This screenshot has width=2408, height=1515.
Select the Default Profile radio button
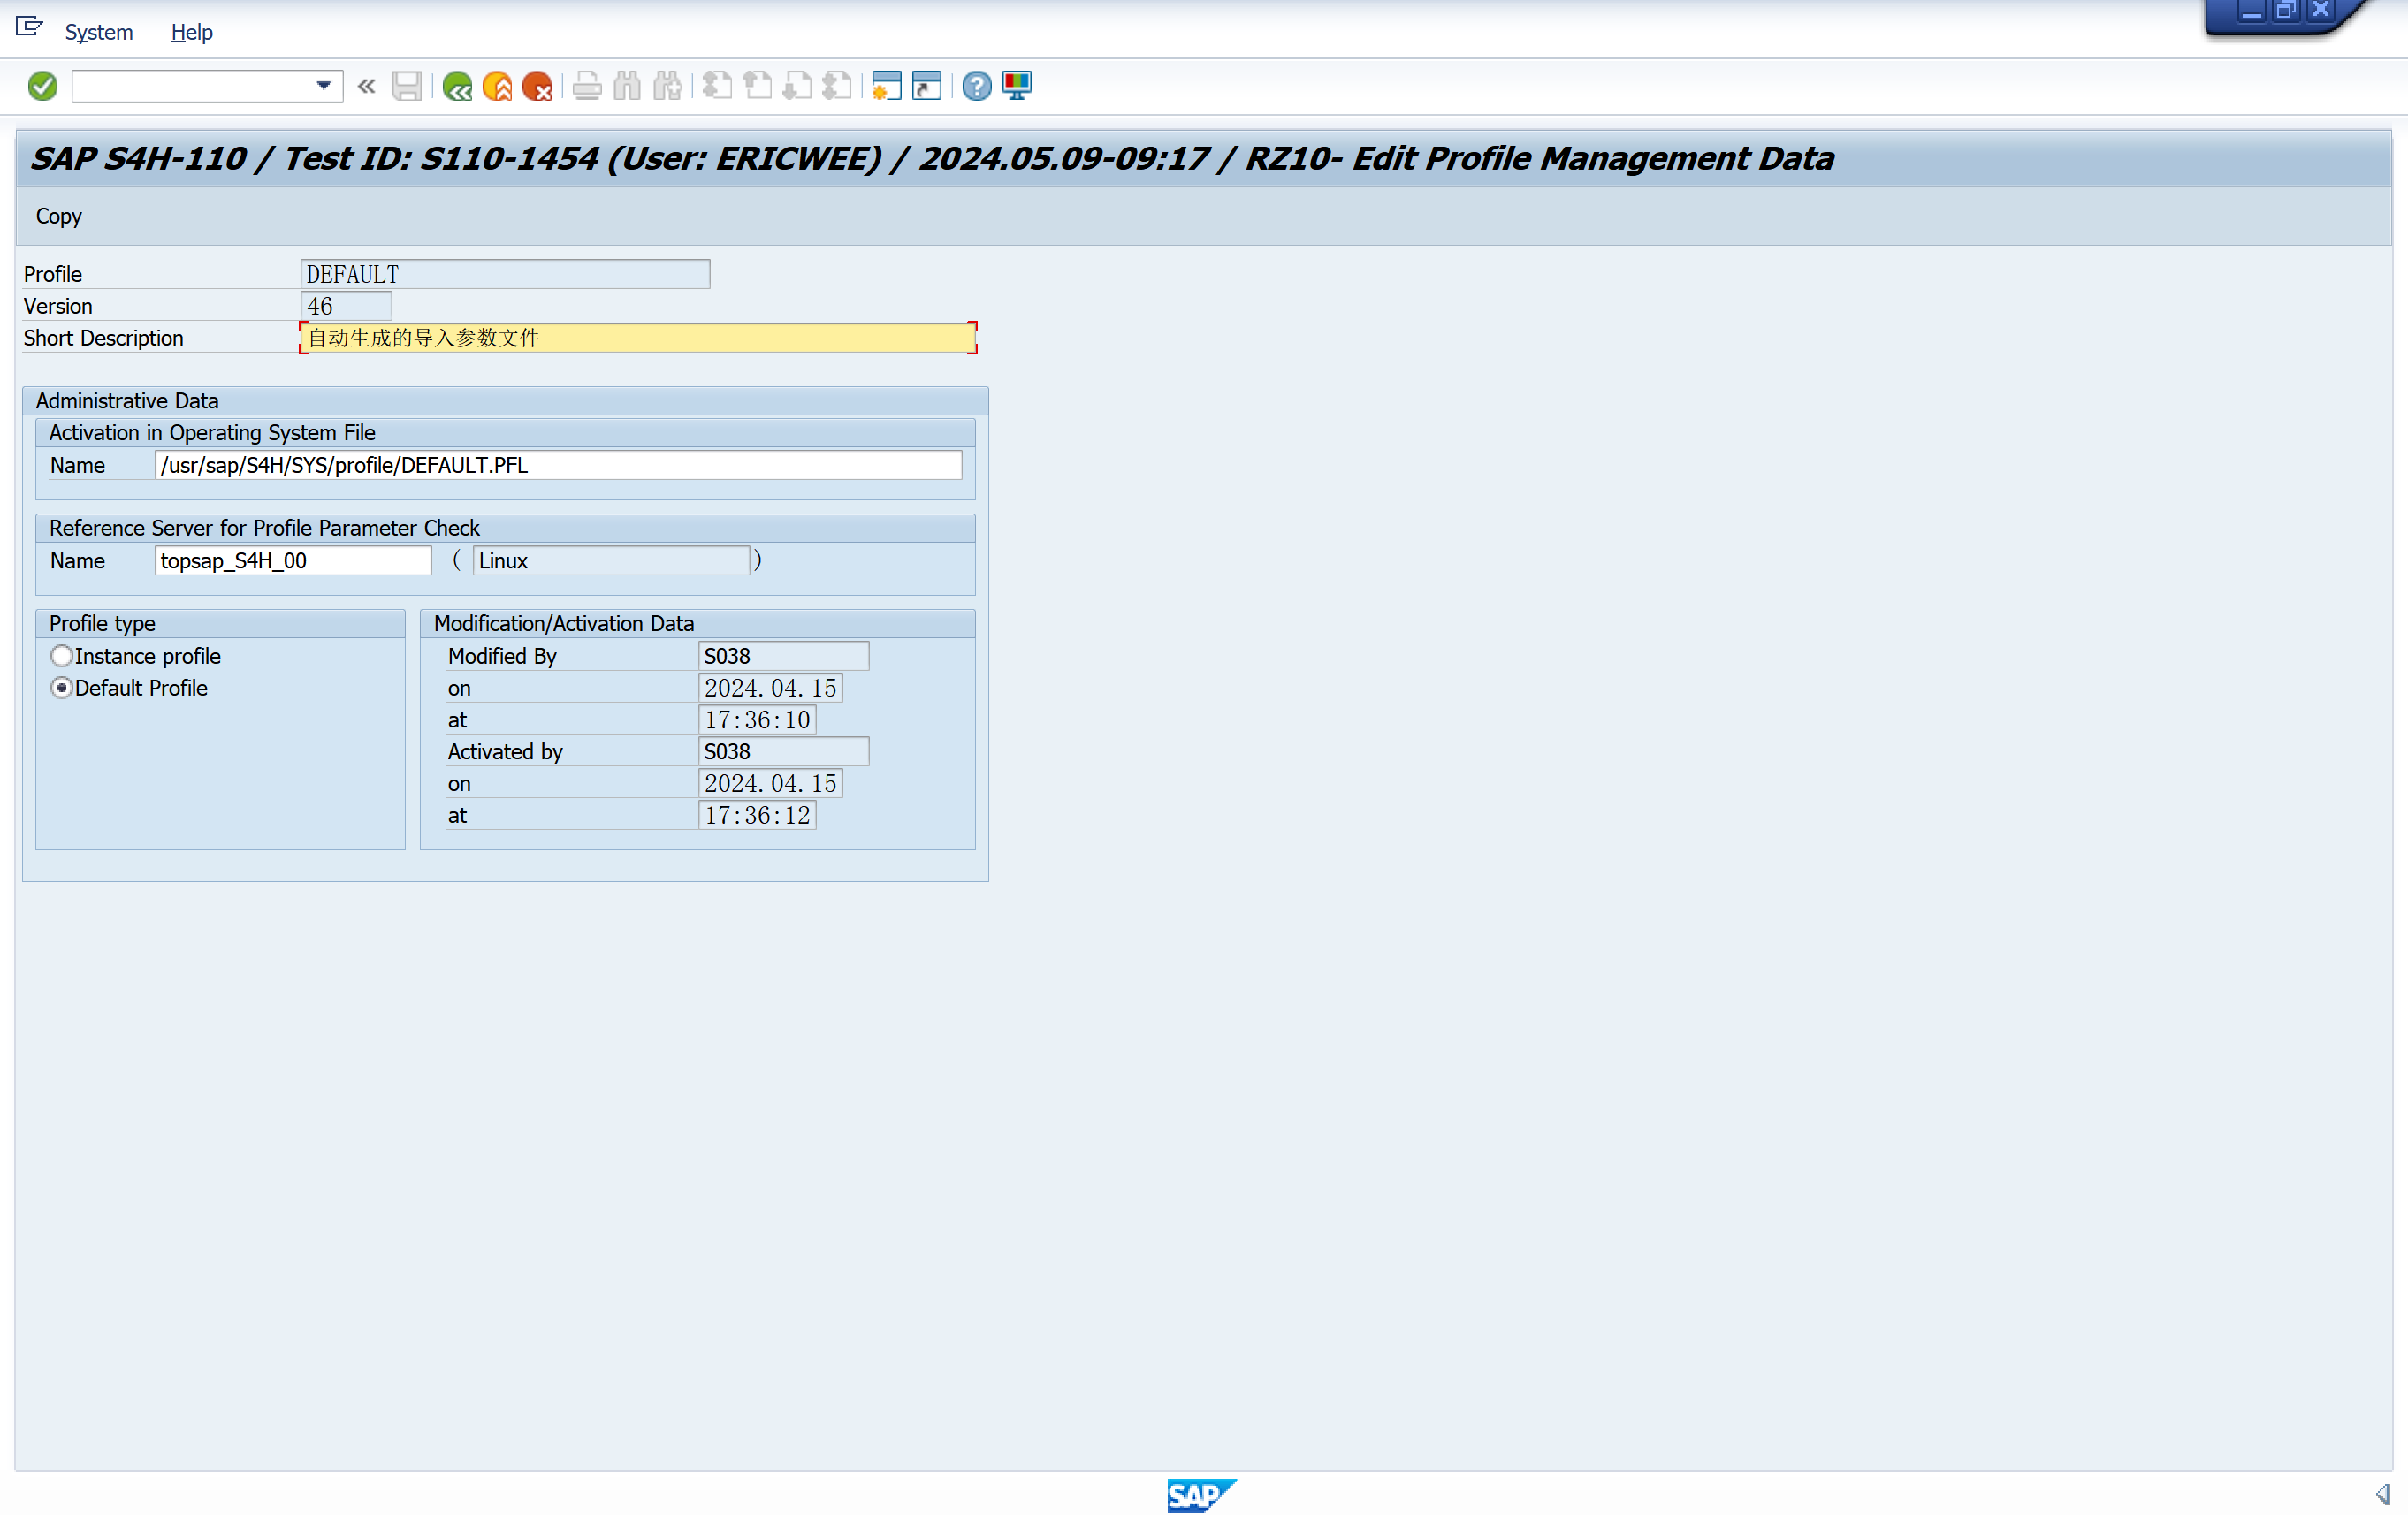coord(62,688)
